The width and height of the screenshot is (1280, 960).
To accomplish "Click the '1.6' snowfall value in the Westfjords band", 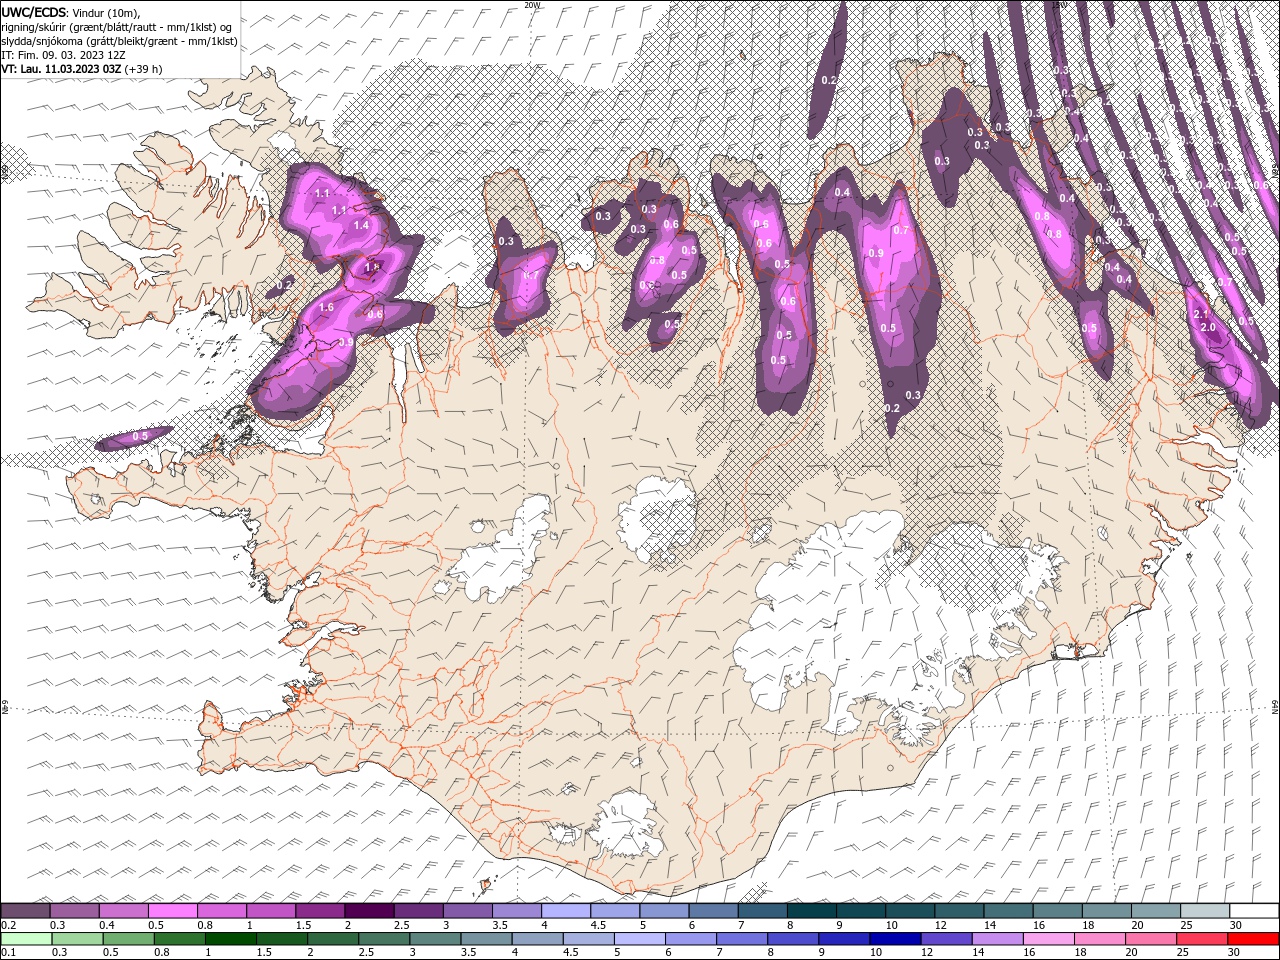I will tap(326, 308).
